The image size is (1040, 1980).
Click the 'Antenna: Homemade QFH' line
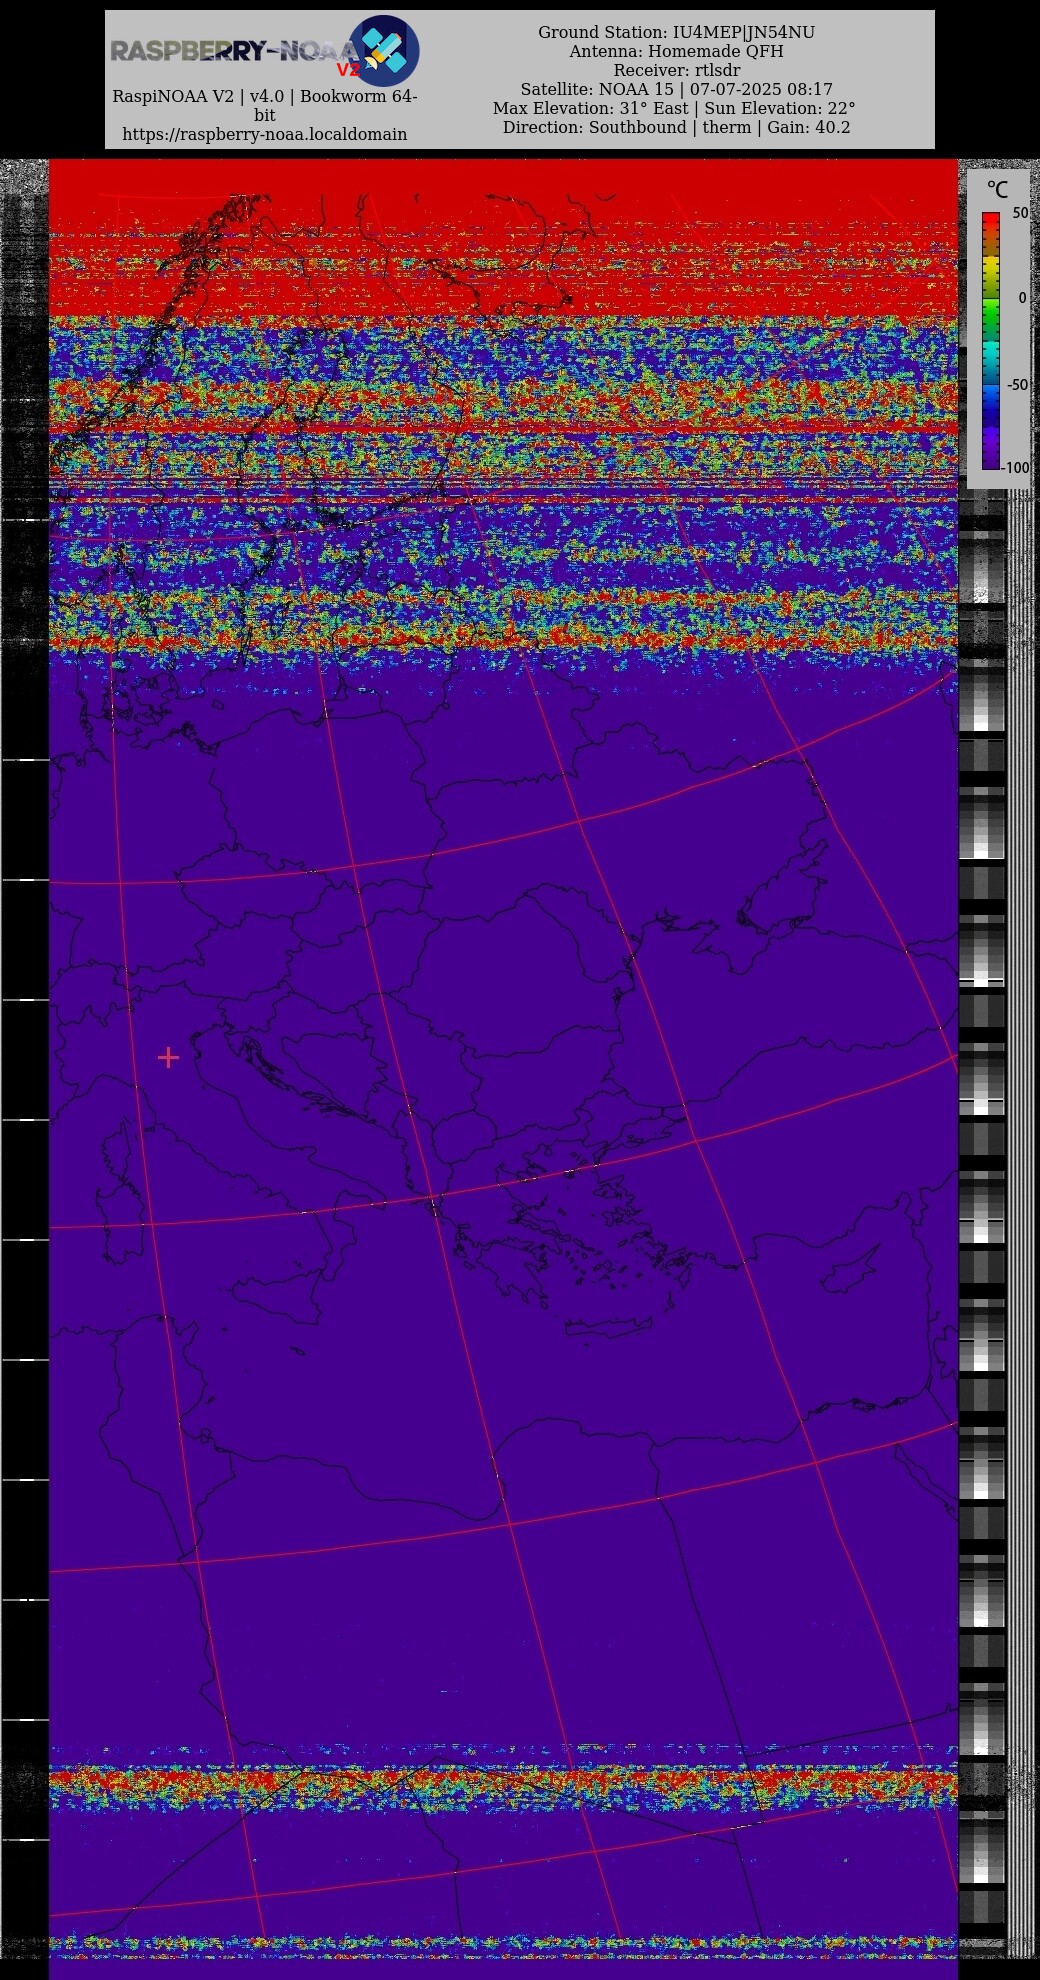676,51
